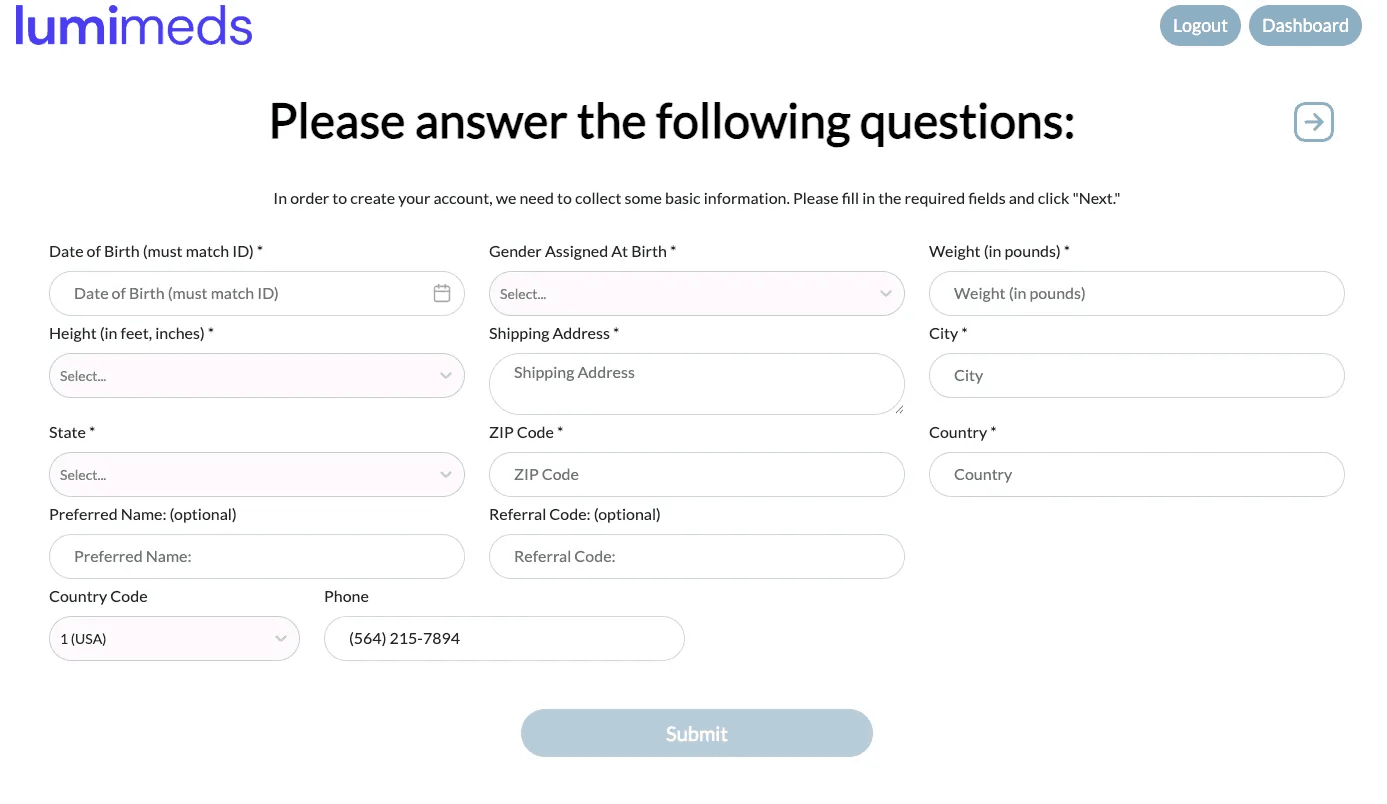The width and height of the screenshot is (1387, 804).
Task: Click the Phone number field
Action: 504,639
